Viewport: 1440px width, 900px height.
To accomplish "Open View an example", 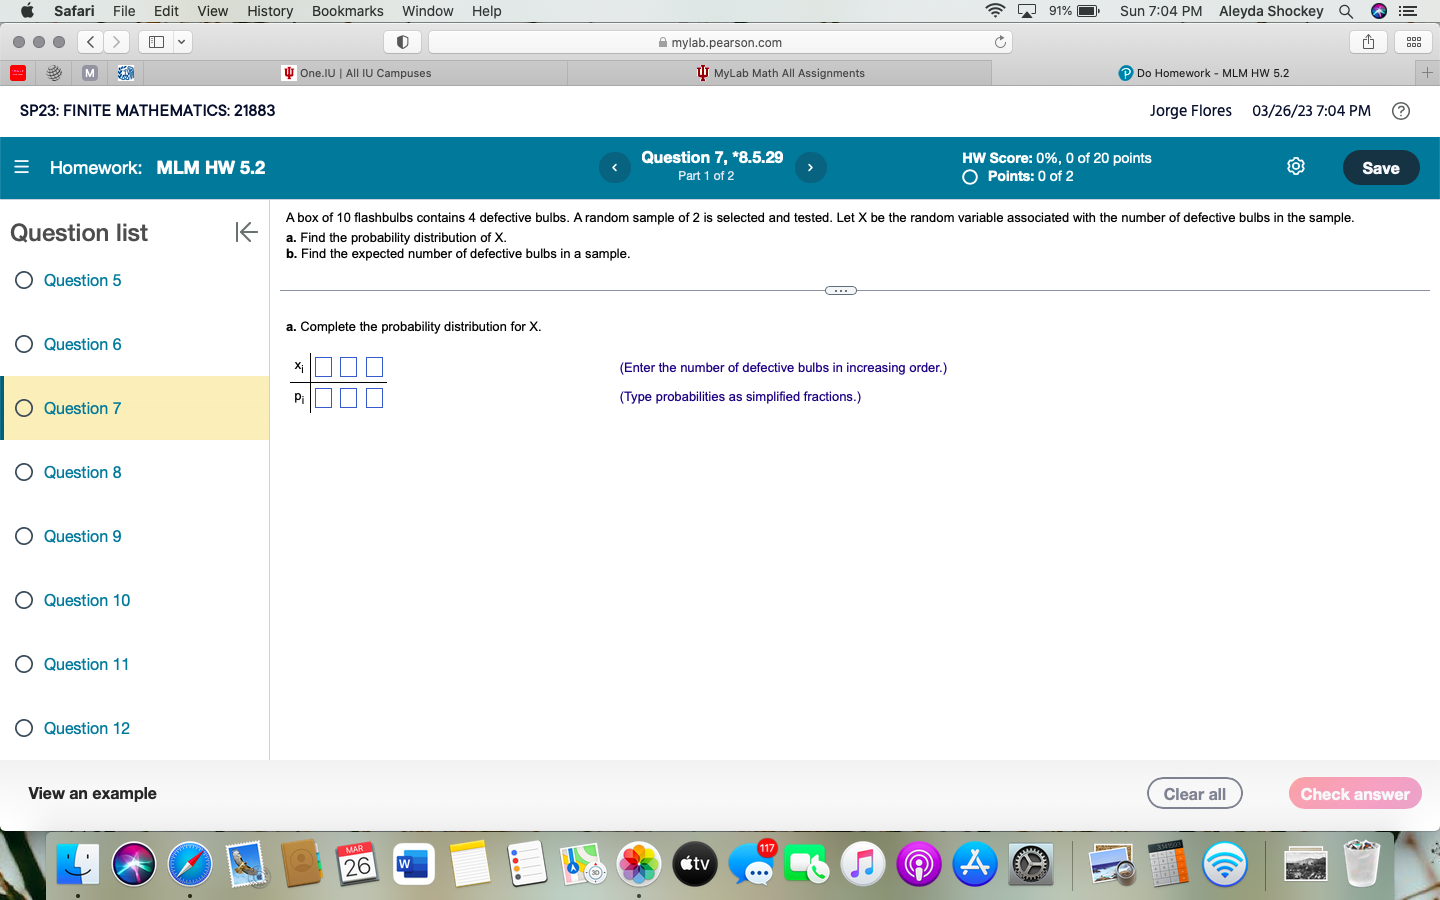I will [91, 793].
